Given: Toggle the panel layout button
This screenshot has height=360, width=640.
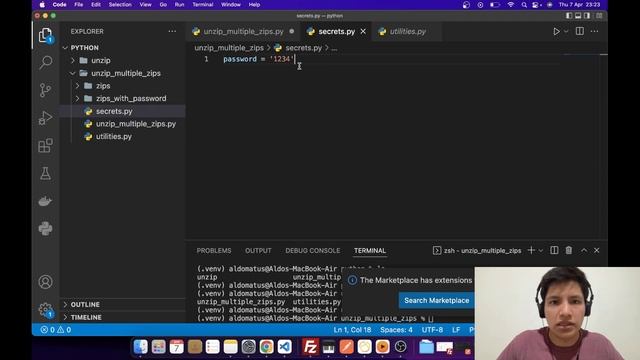Looking at the screenshot, I should coord(578,16).
